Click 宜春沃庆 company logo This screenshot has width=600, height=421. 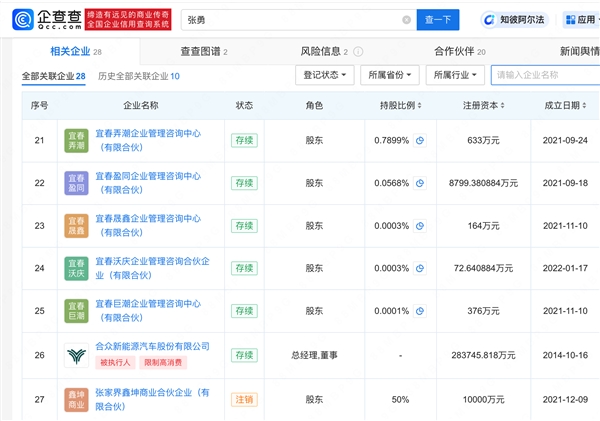click(76, 268)
